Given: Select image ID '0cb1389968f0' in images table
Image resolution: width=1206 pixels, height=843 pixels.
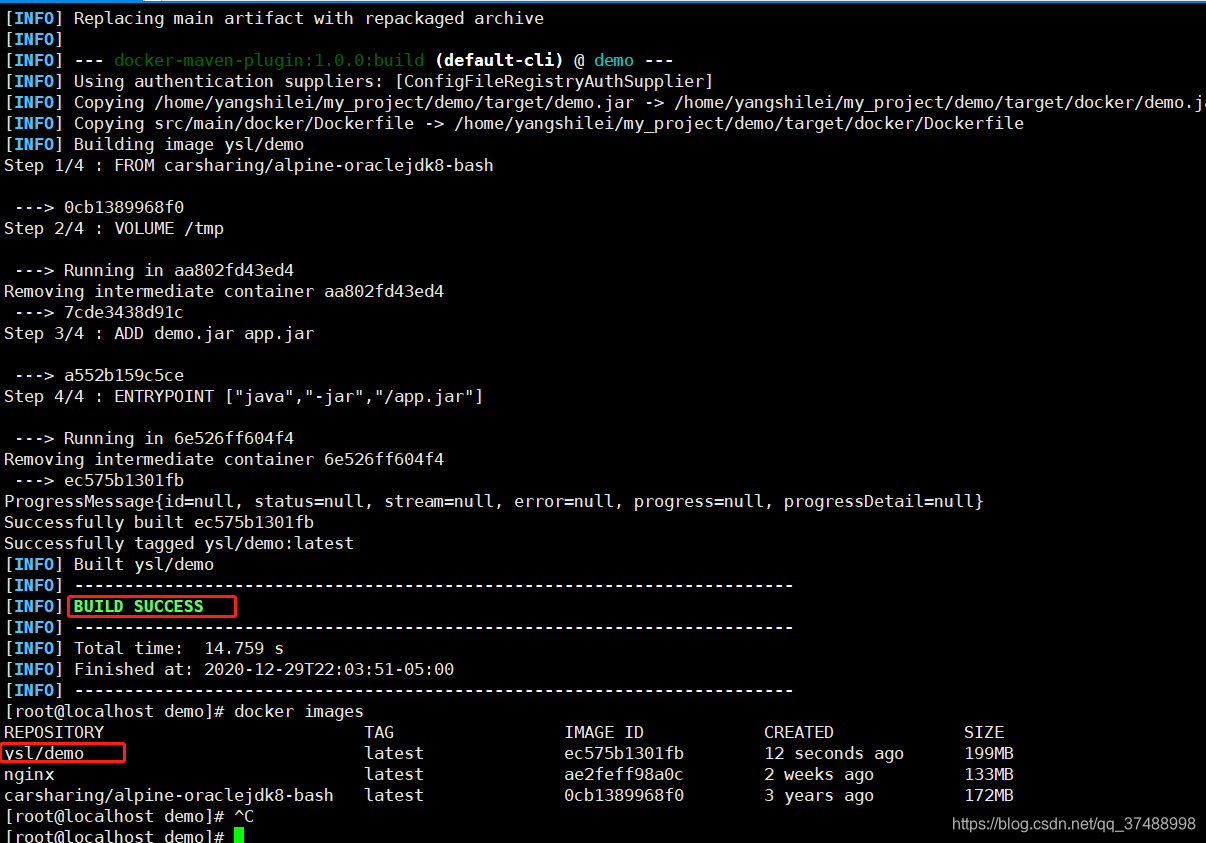Looking at the screenshot, I should point(624,795).
